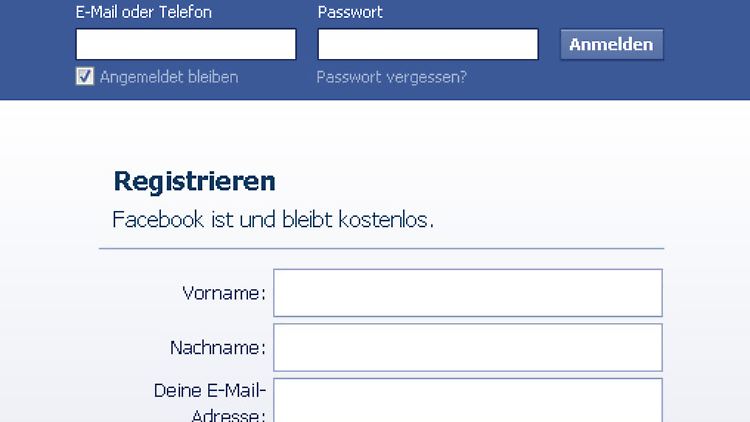Click the Deine E-Mail-Adresse: label

[x=209, y=402]
